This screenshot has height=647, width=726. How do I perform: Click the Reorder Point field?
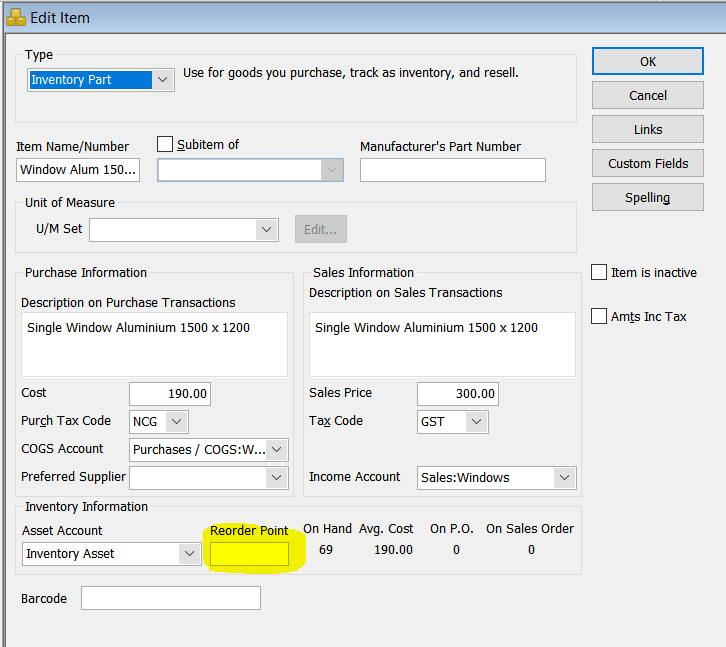[x=249, y=554]
